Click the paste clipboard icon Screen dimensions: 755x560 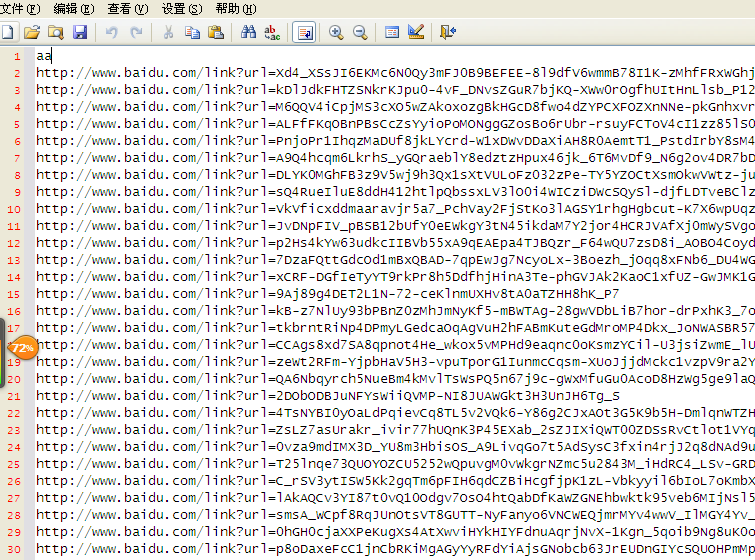[x=216, y=33]
